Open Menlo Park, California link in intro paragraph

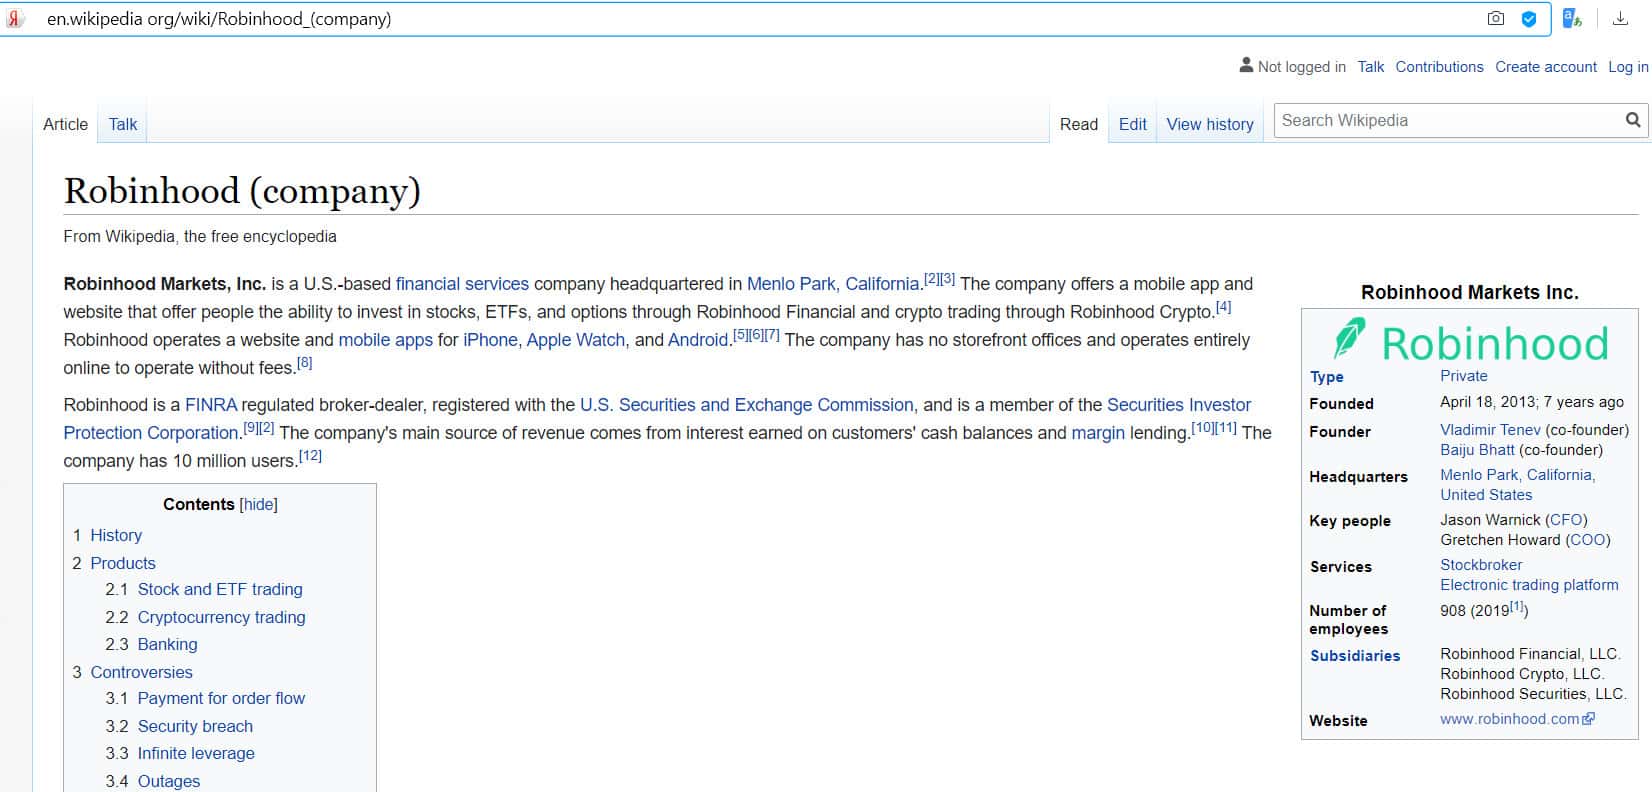[833, 284]
